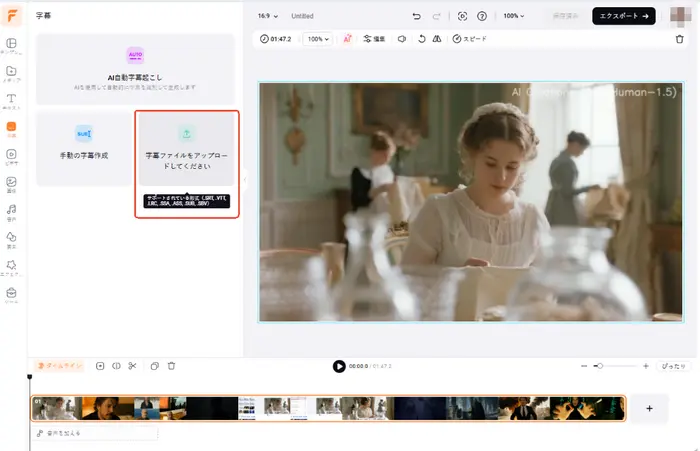
Task: Open the Elements shapes sidebar panel
Action: coord(12,240)
